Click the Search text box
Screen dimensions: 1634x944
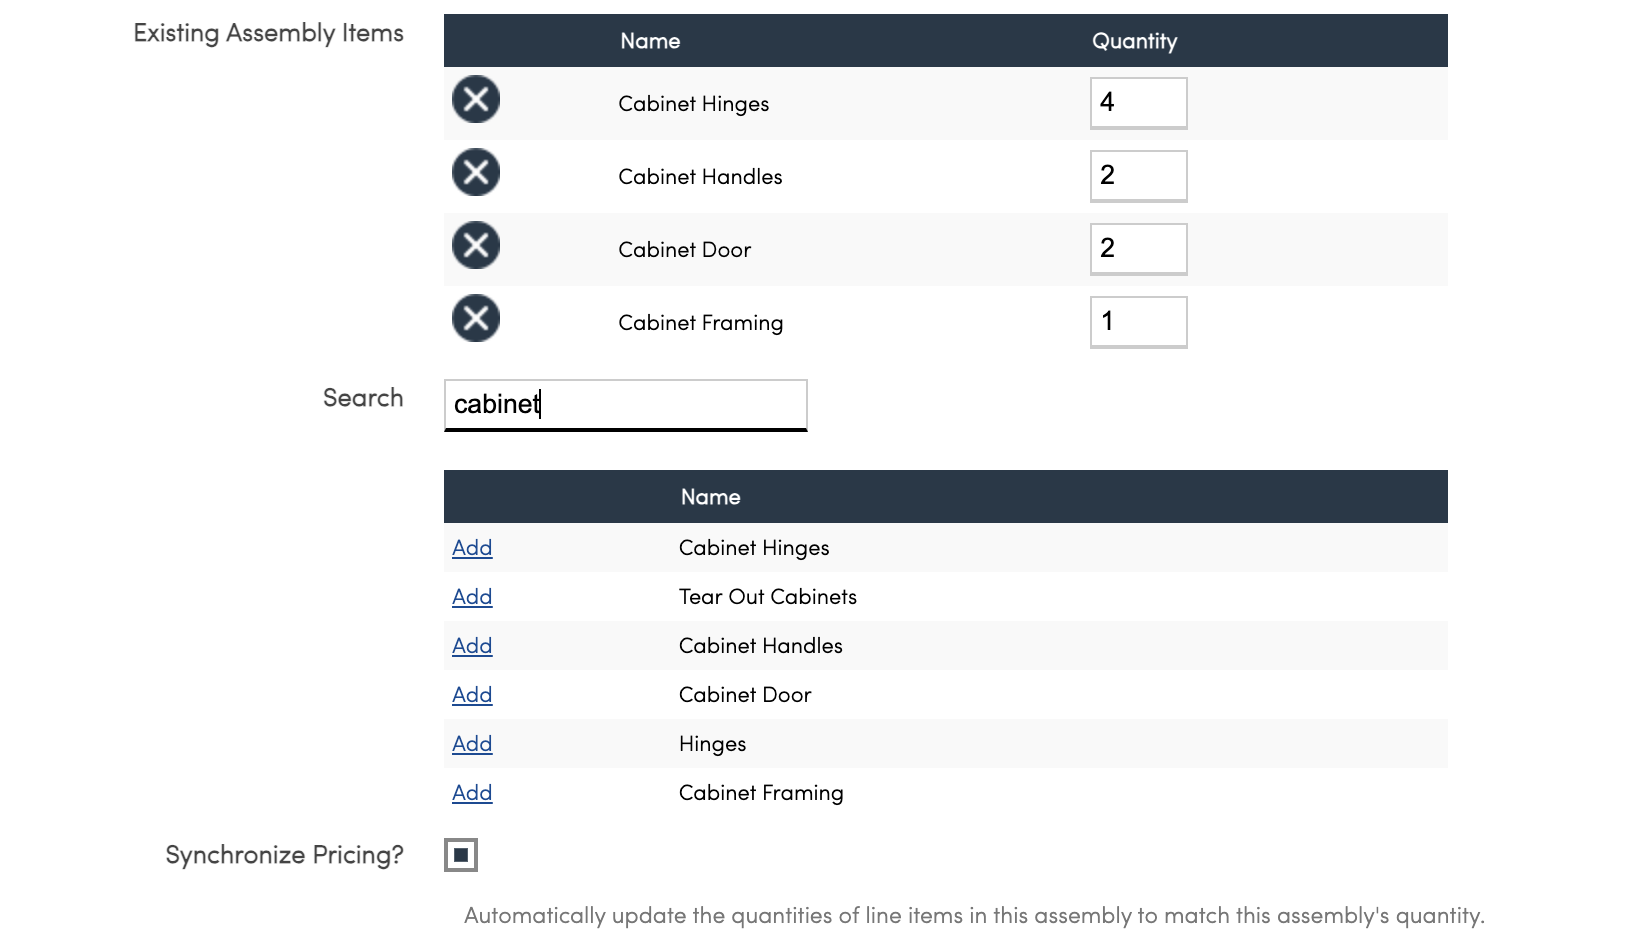pos(625,404)
